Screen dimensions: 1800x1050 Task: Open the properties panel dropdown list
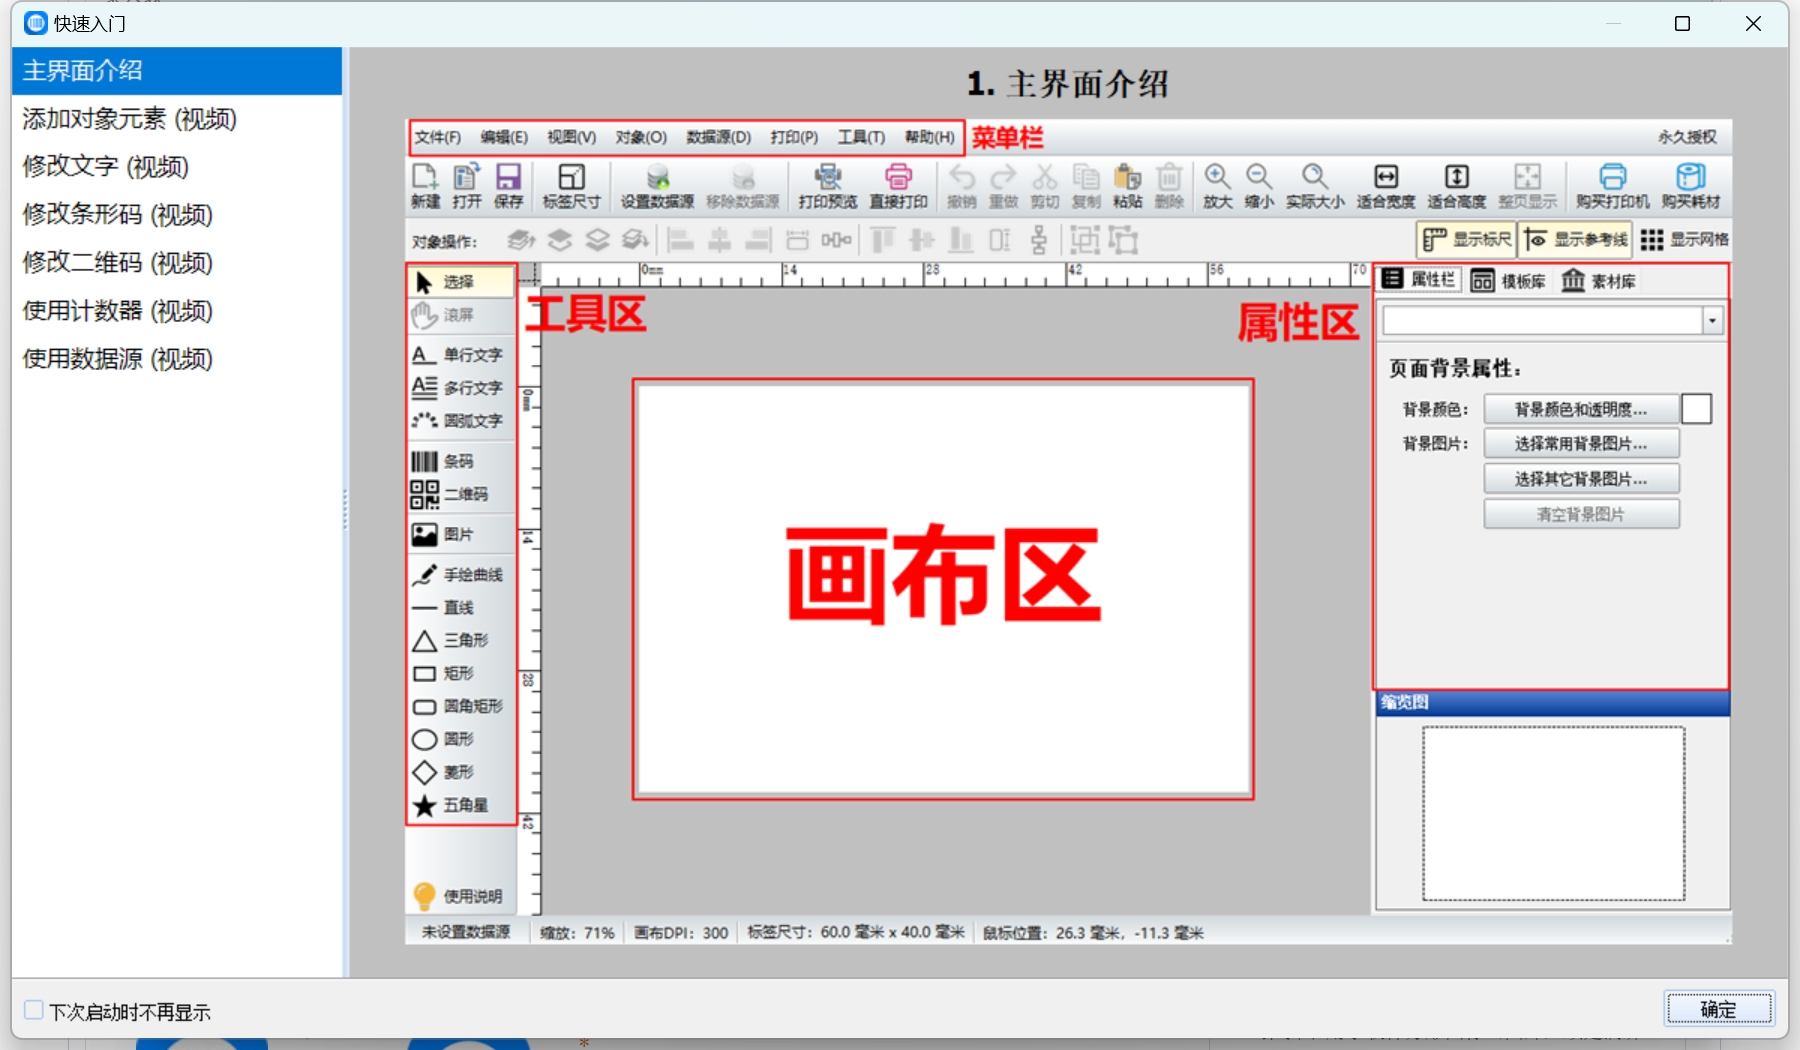pyautogui.click(x=1712, y=320)
